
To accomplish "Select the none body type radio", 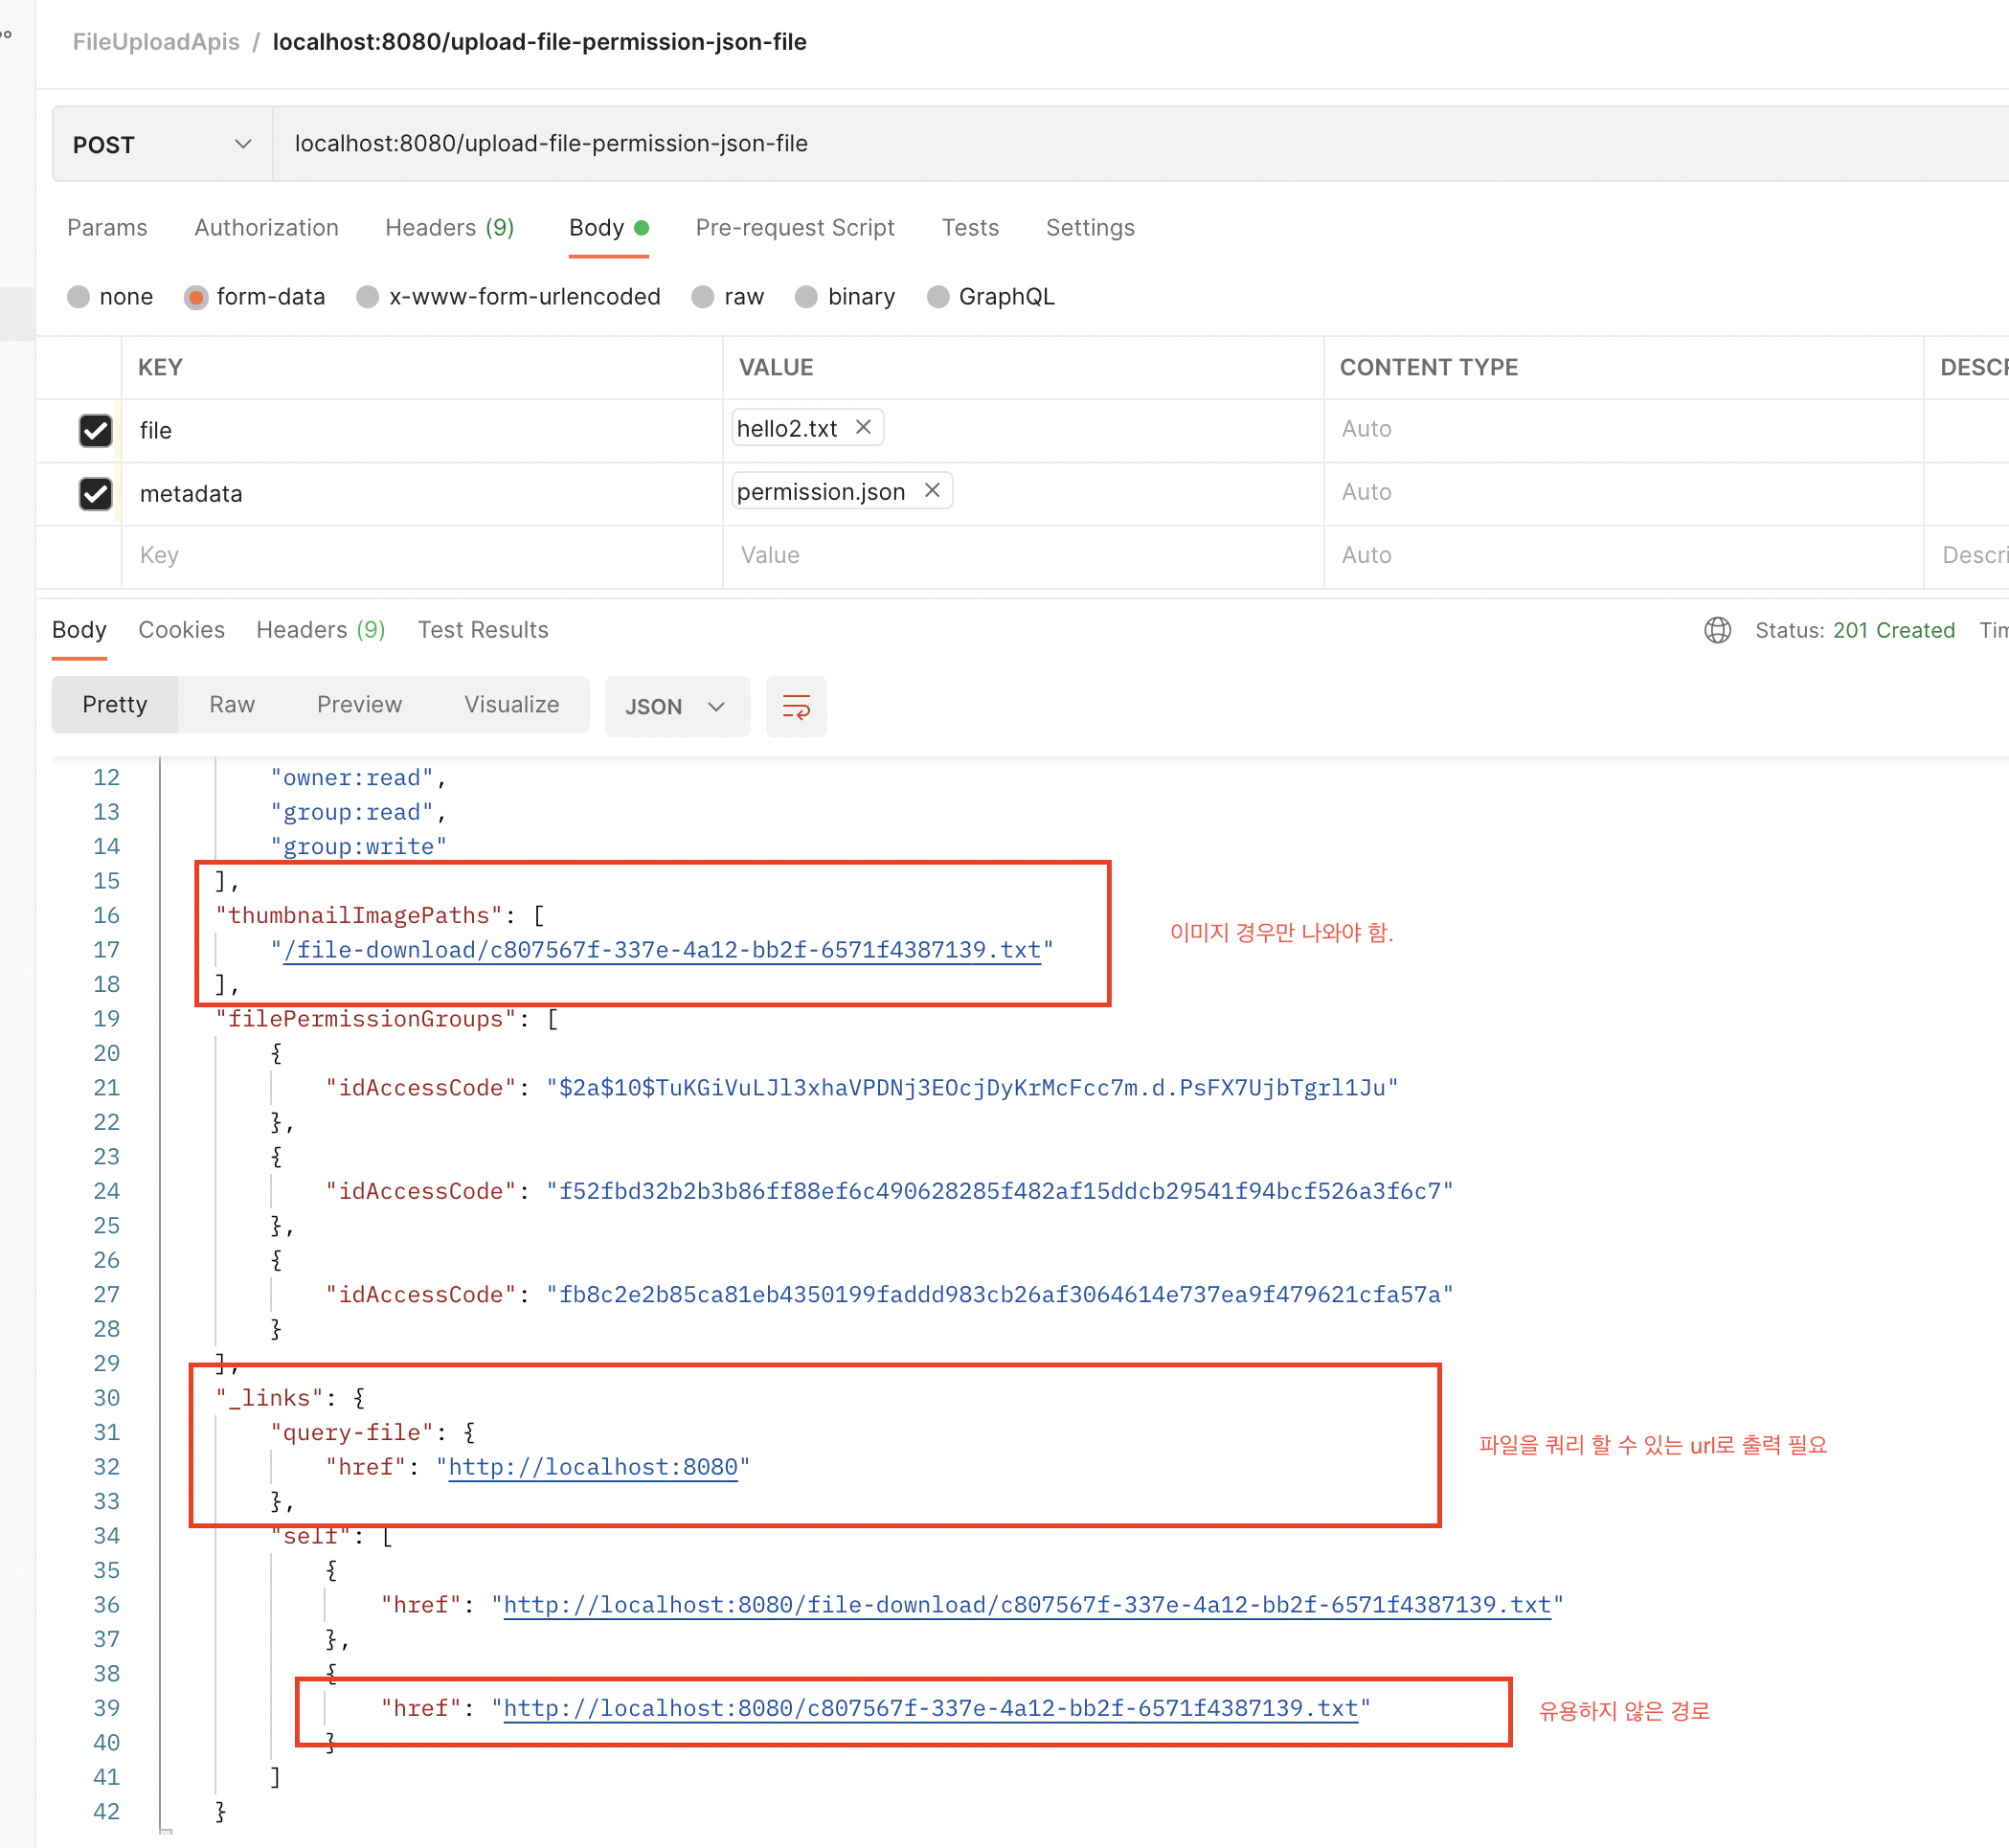I will [x=78, y=297].
